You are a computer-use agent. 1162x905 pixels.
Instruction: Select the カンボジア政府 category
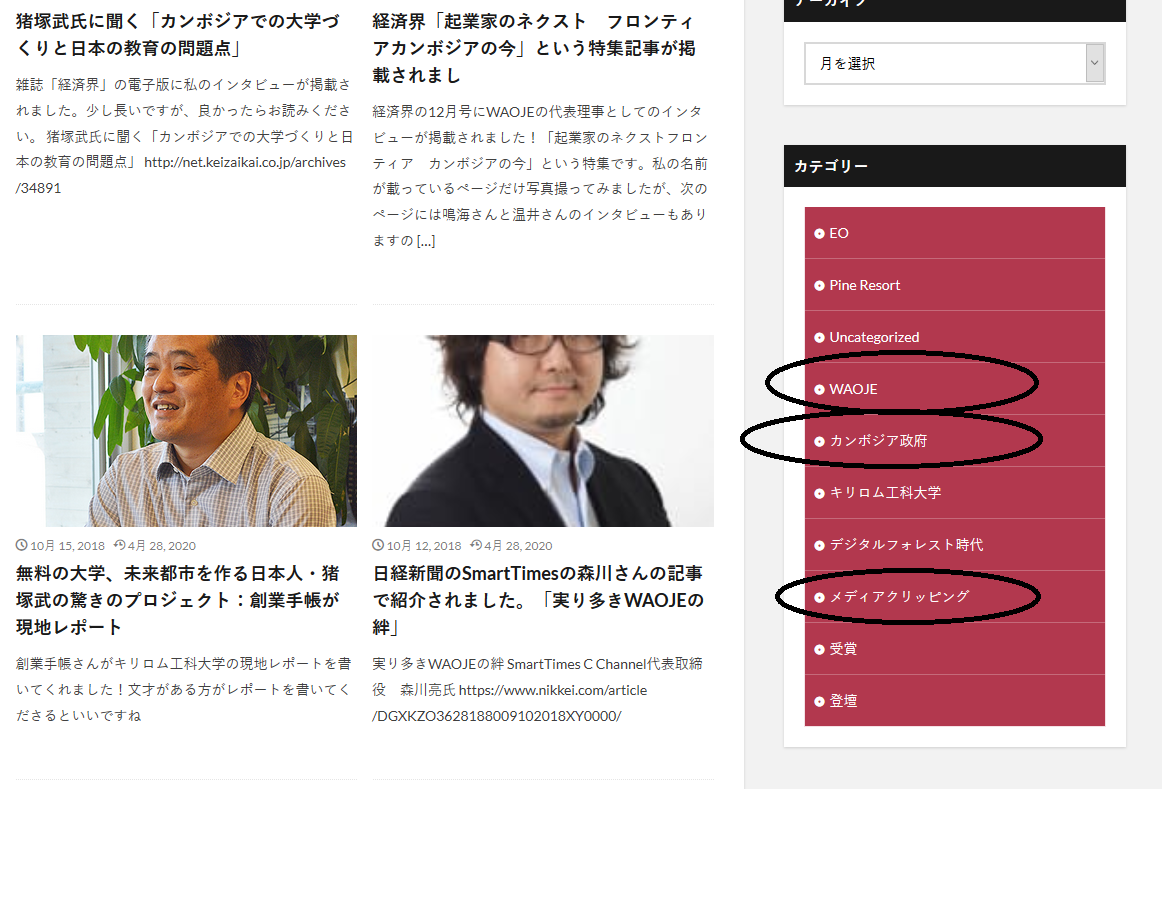(x=878, y=441)
